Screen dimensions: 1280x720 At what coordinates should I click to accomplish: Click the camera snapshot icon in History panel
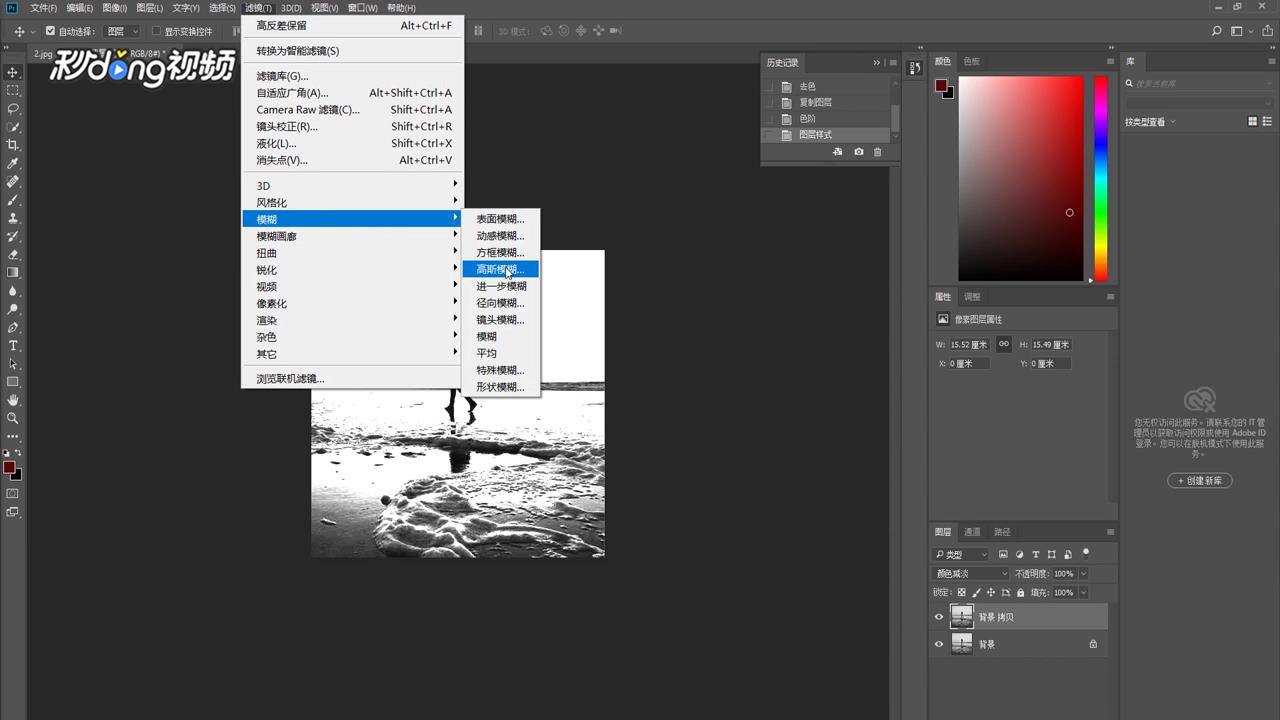[858, 152]
